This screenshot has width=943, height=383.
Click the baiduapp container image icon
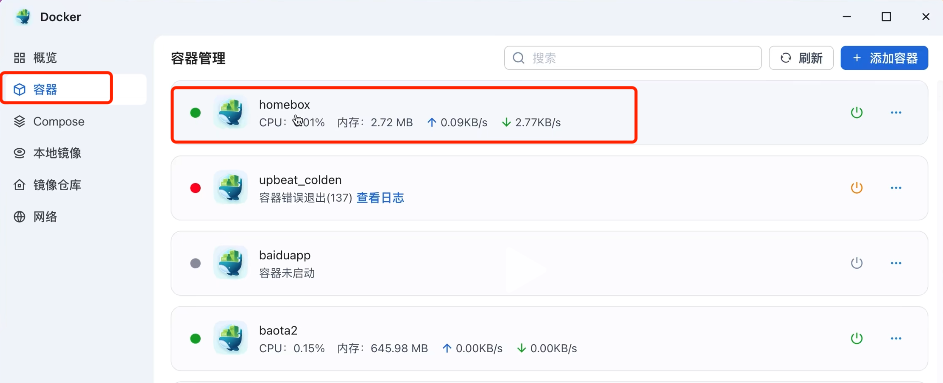pos(230,263)
